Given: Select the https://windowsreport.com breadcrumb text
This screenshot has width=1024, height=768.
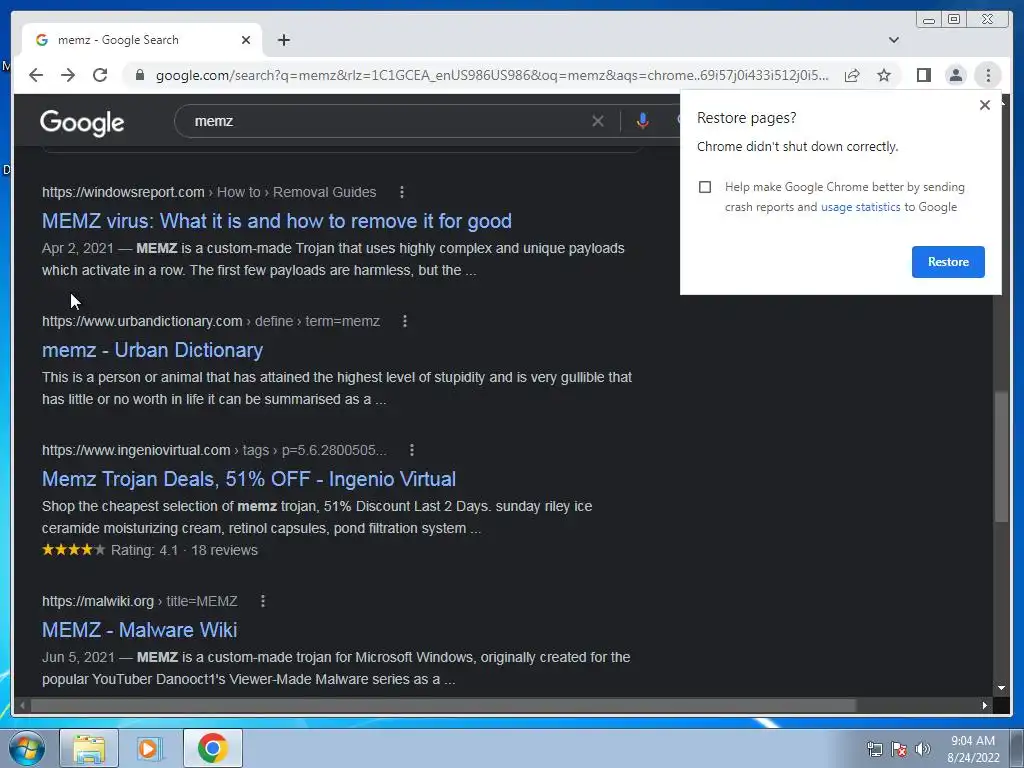Looking at the screenshot, I should [123, 192].
